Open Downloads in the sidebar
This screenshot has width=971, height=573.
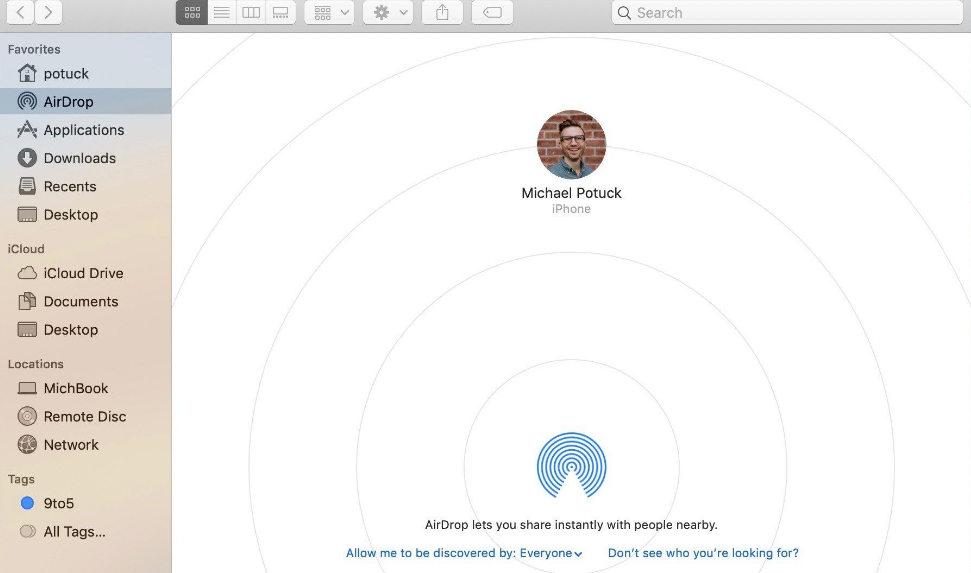(85, 158)
